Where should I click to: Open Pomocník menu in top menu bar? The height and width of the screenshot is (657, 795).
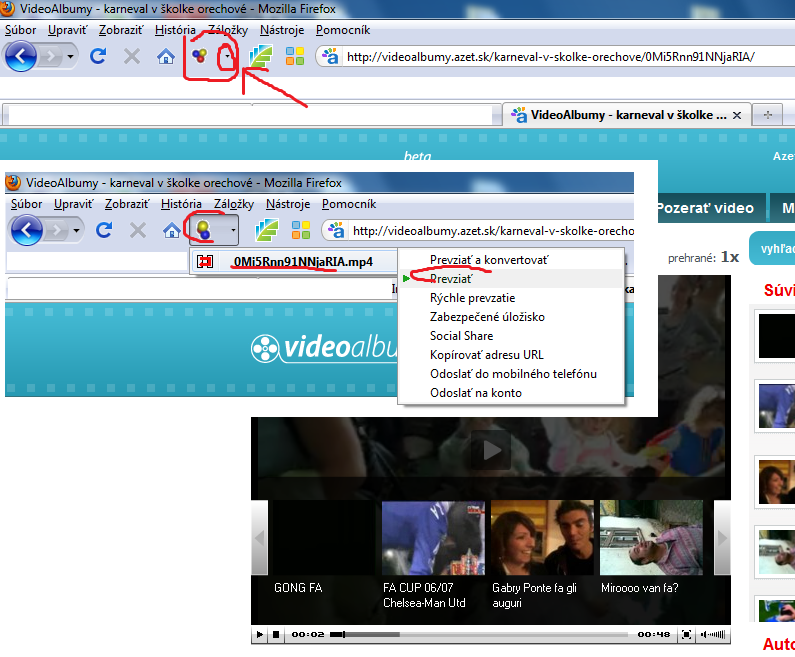pyautogui.click(x=343, y=30)
